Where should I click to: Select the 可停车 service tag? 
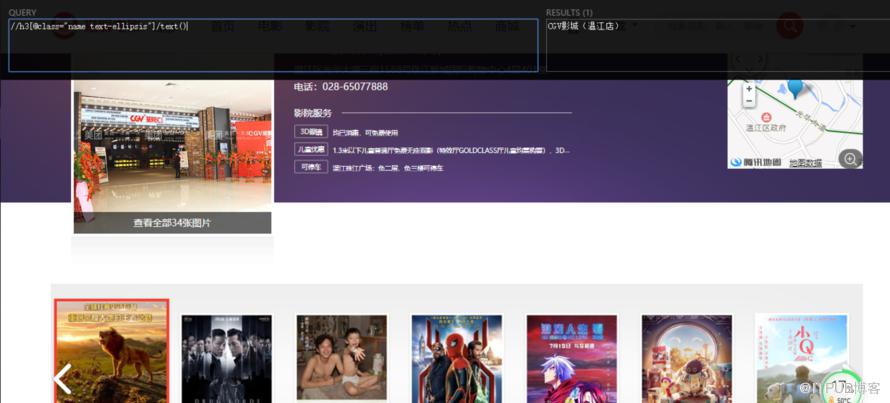click(x=311, y=167)
